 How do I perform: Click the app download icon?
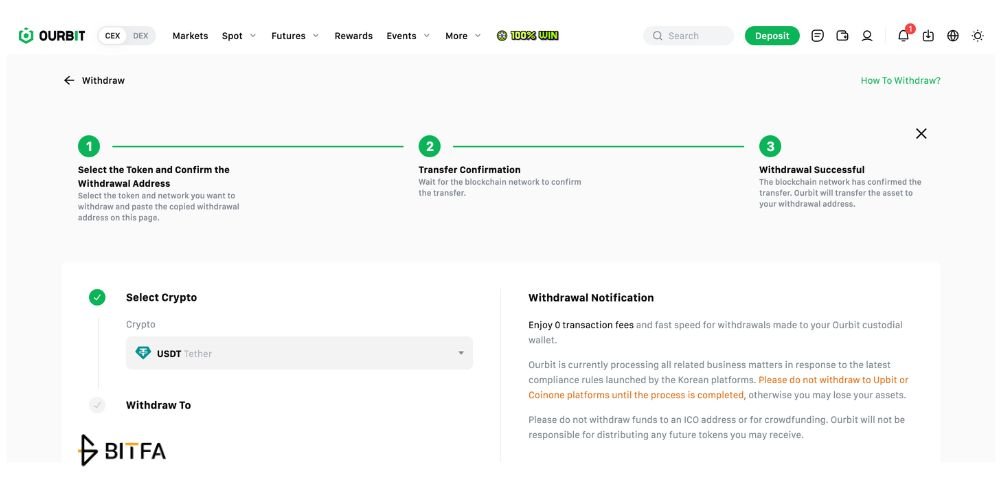pyautogui.click(x=928, y=36)
